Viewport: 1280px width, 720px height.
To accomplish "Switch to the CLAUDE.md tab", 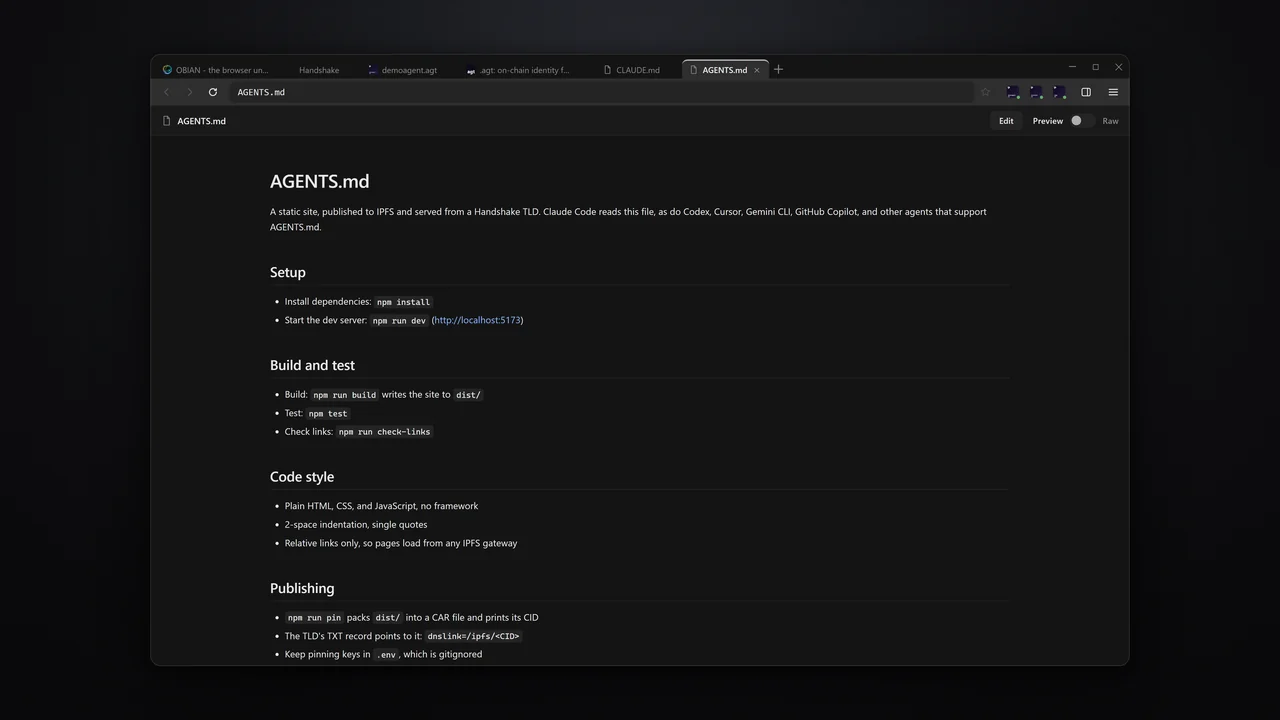I will point(633,70).
